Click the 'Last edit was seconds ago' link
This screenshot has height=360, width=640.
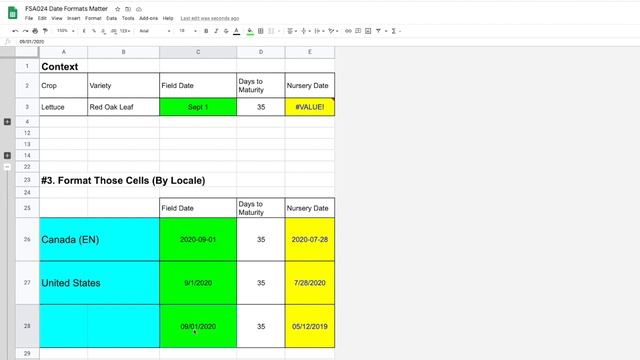point(210,18)
